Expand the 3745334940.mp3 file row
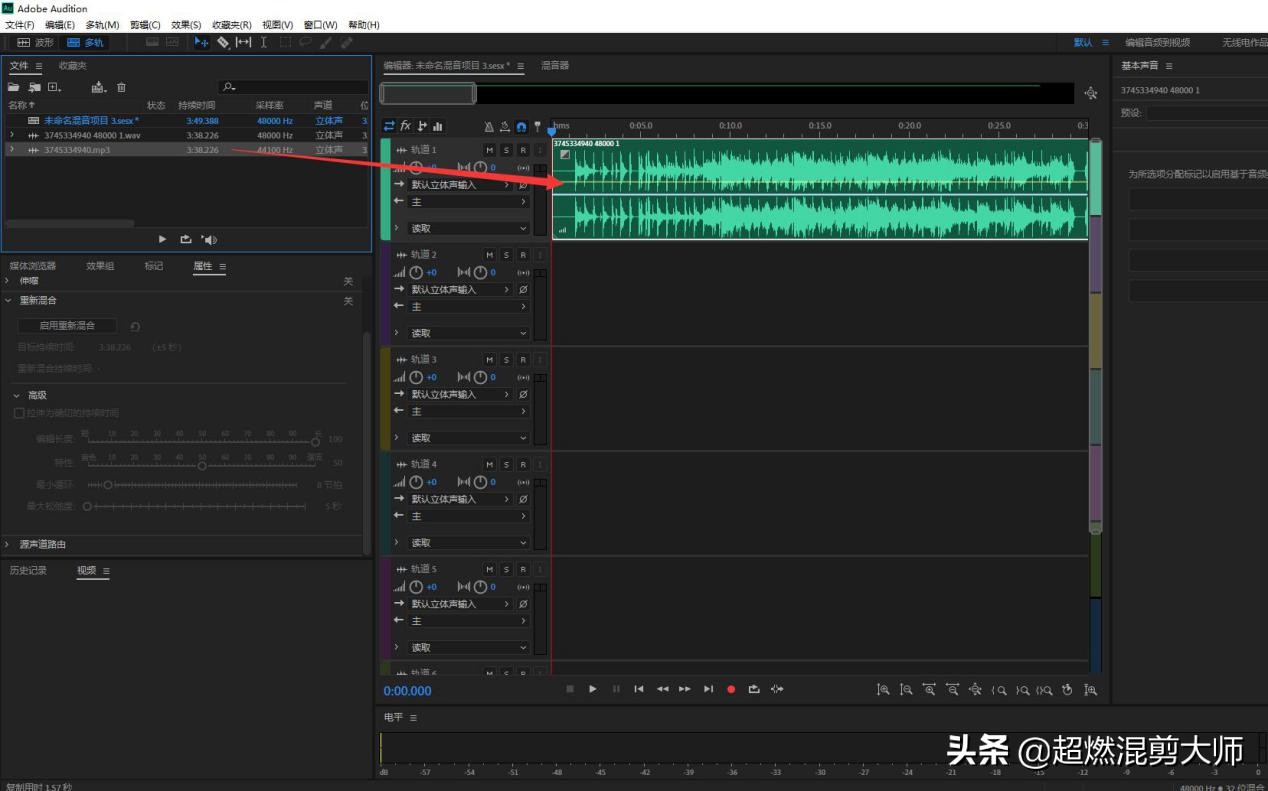Image resolution: width=1268 pixels, height=791 pixels. (11, 150)
